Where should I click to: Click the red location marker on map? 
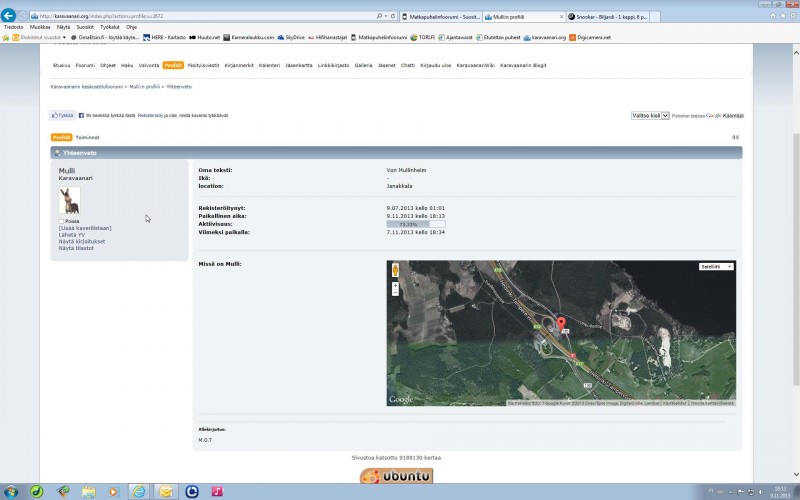point(561,324)
